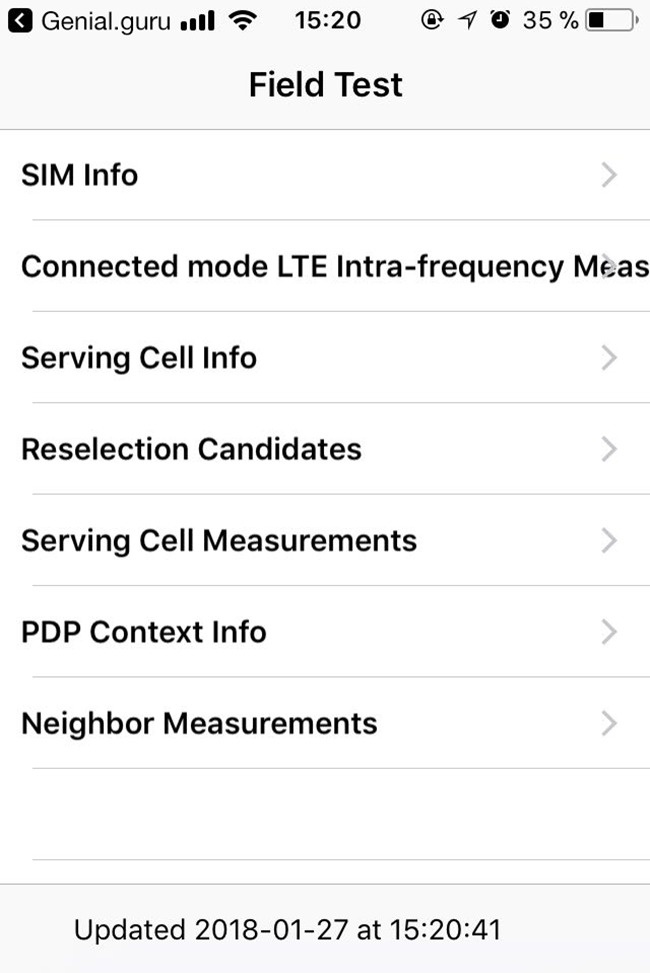Tap the battery icon

tap(612, 20)
